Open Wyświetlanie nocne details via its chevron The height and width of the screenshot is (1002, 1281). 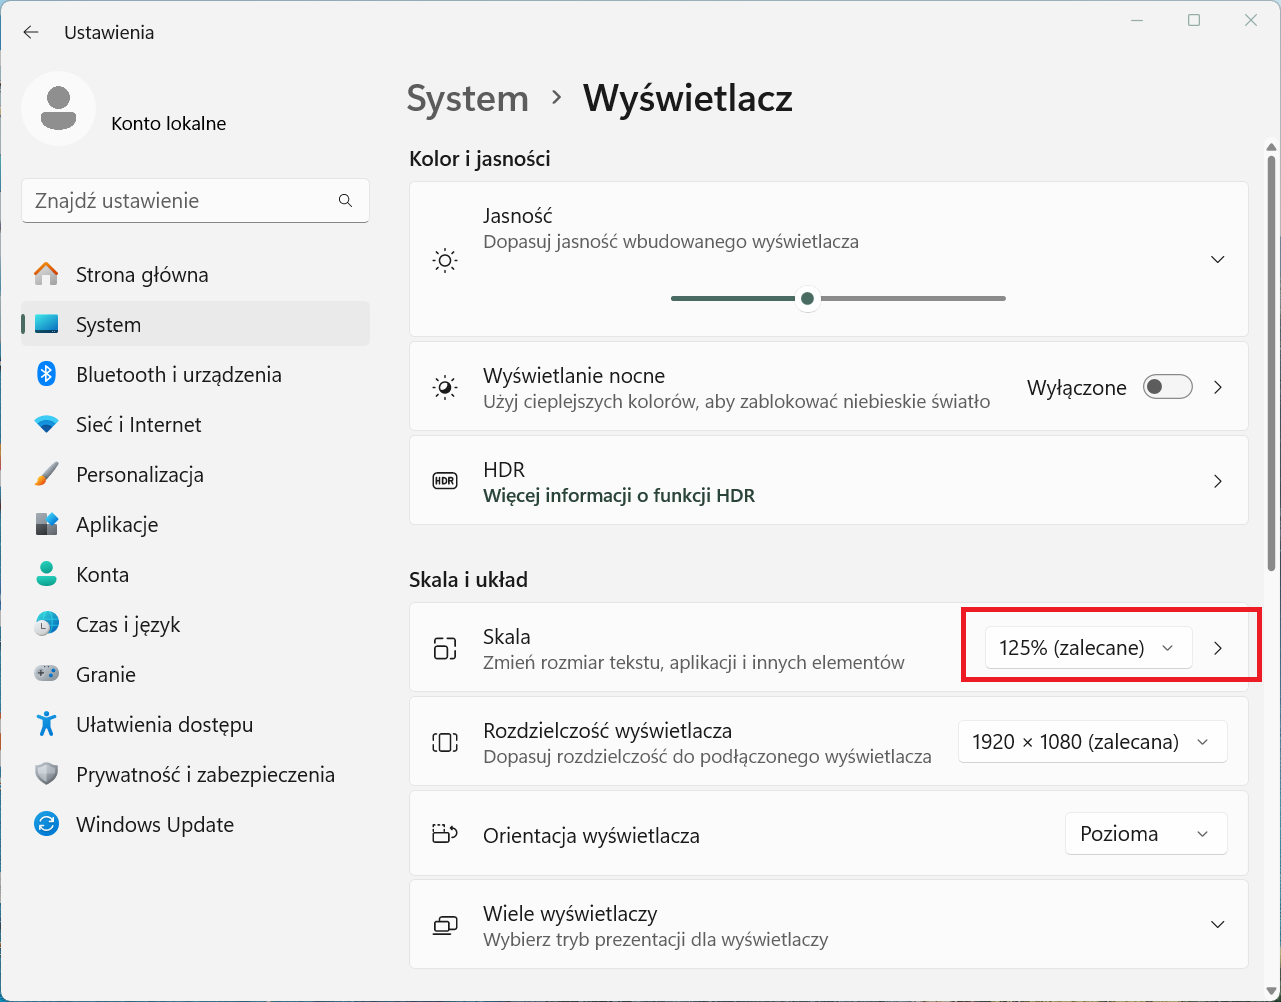coord(1217,387)
